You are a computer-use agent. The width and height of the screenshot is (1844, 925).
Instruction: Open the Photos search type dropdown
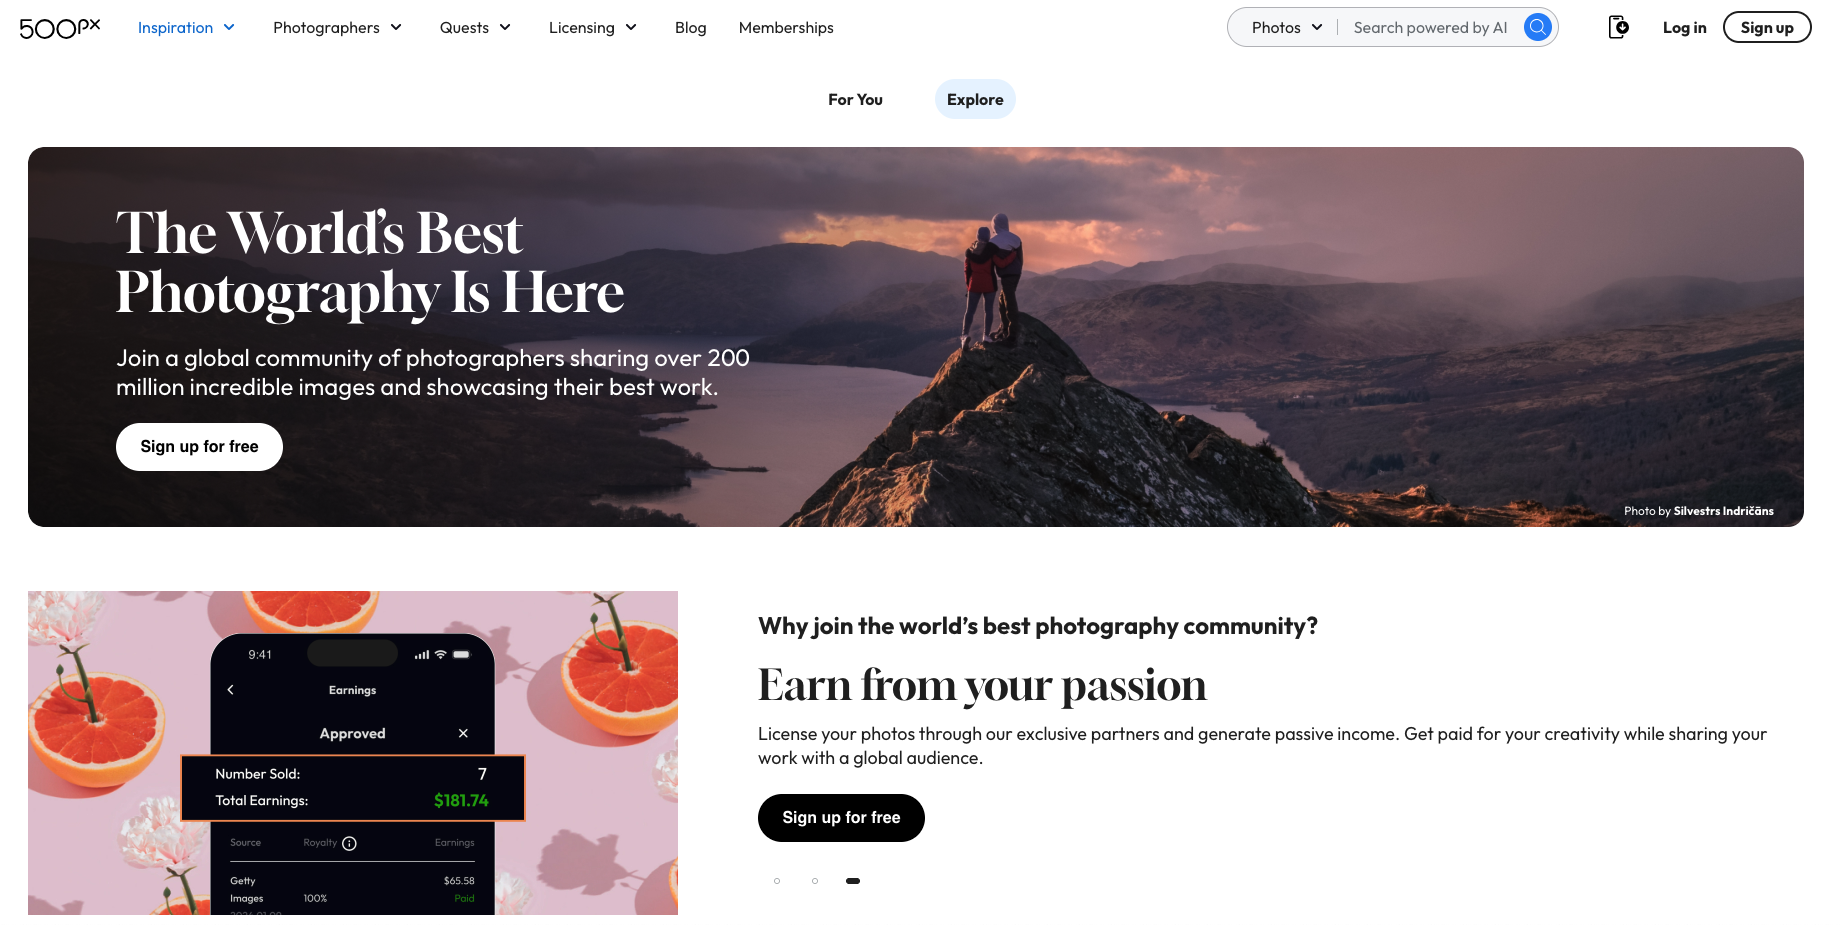pyautogui.click(x=1287, y=28)
